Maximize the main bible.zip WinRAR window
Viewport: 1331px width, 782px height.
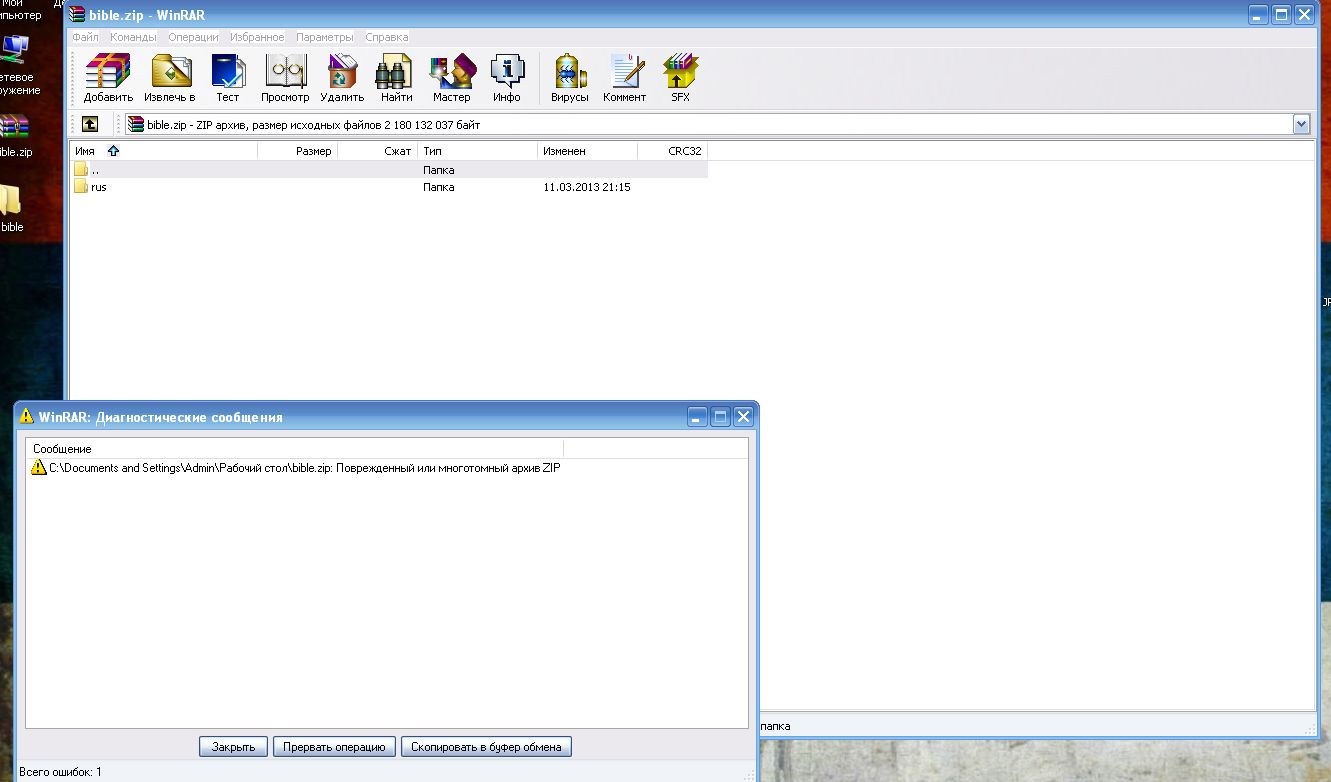tap(1281, 15)
